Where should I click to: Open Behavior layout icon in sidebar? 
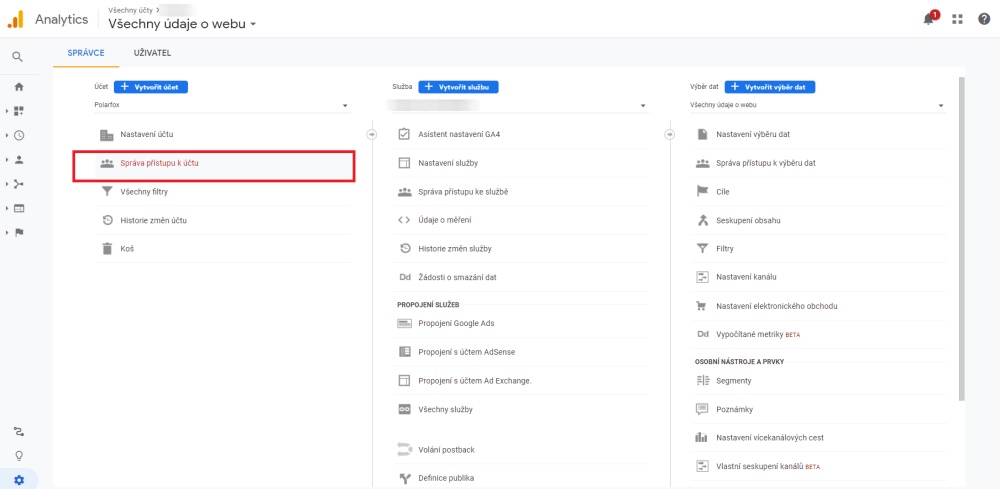pos(18,208)
